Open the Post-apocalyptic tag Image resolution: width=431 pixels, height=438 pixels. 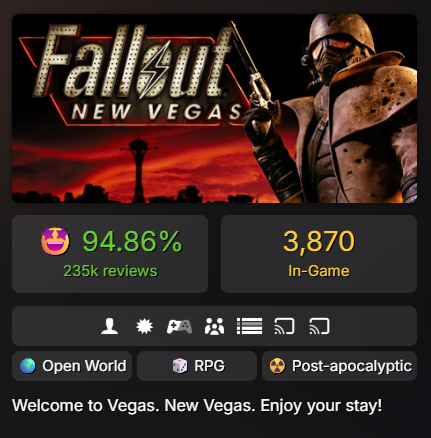click(339, 366)
